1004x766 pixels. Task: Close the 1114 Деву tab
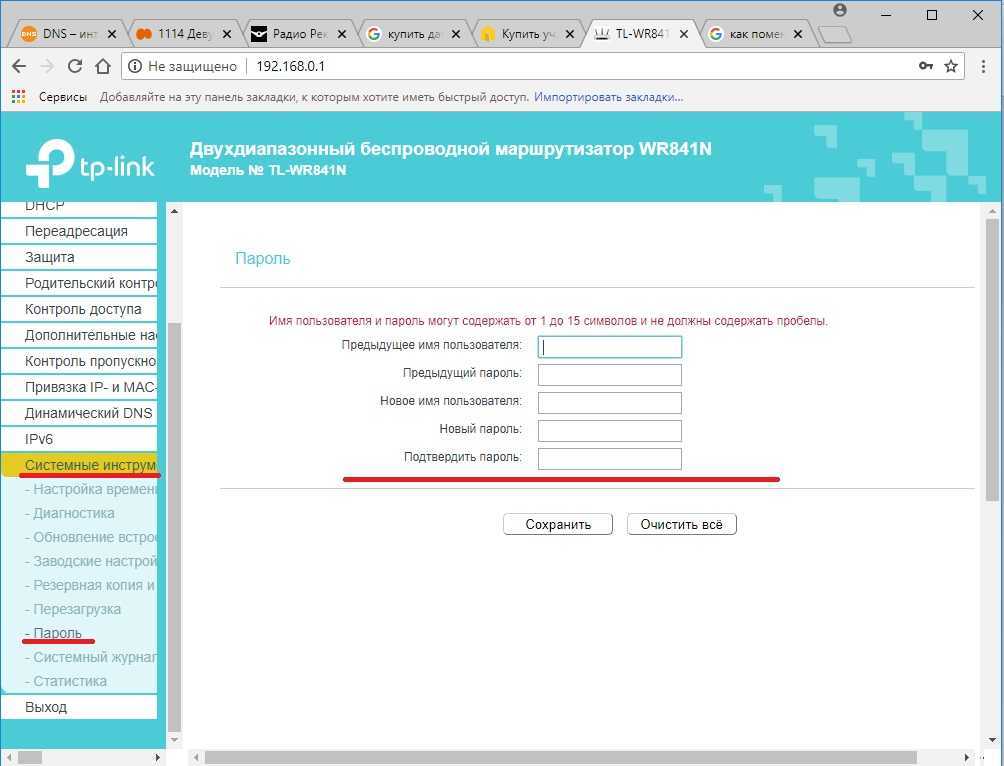[227, 34]
